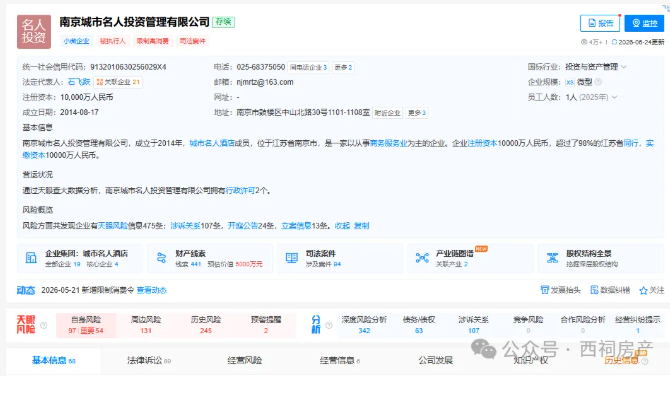This screenshot has width=670, height=399.
Task: Open 商务服务业 link in description
Action: click(x=388, y=144)
